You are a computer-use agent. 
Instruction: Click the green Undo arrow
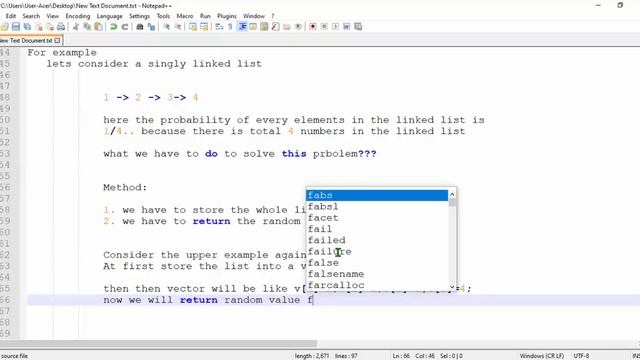pyautogui.click(x=113, y=27)
